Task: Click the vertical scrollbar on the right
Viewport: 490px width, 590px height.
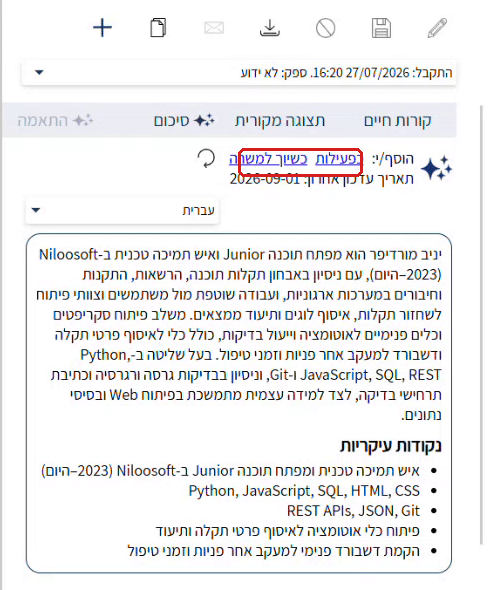Action: (x=481, y=325)
